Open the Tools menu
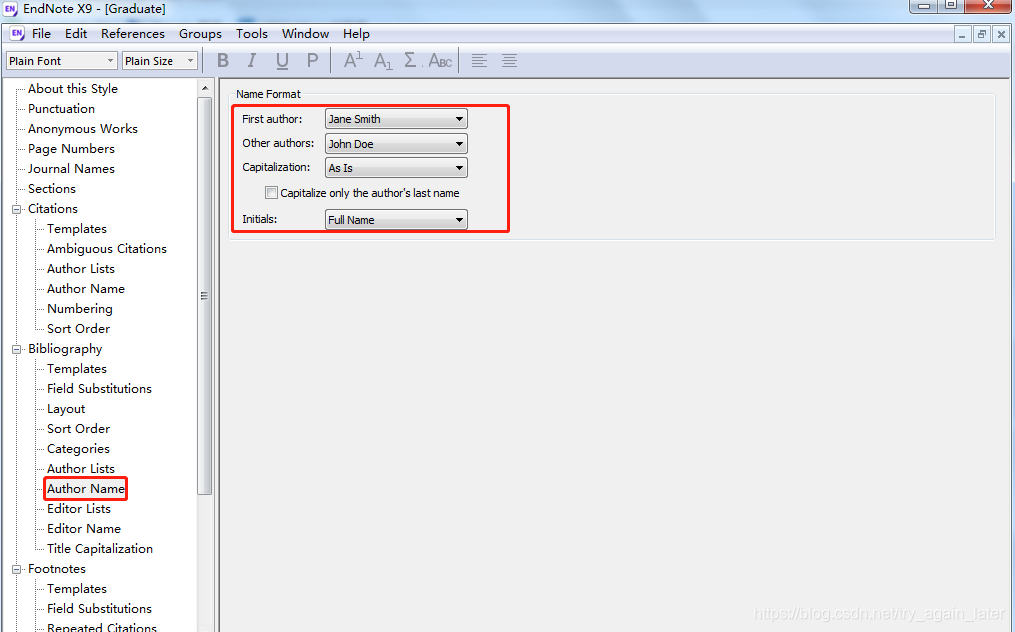Screen dimensions: 1015x632 point(252,34)
